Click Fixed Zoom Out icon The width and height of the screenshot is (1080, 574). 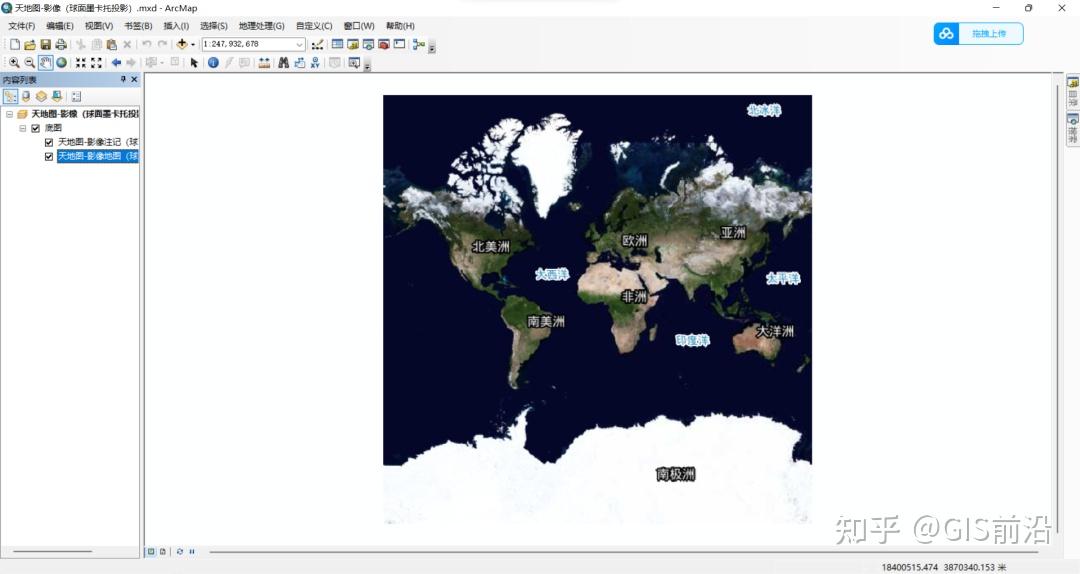(96, 63)
